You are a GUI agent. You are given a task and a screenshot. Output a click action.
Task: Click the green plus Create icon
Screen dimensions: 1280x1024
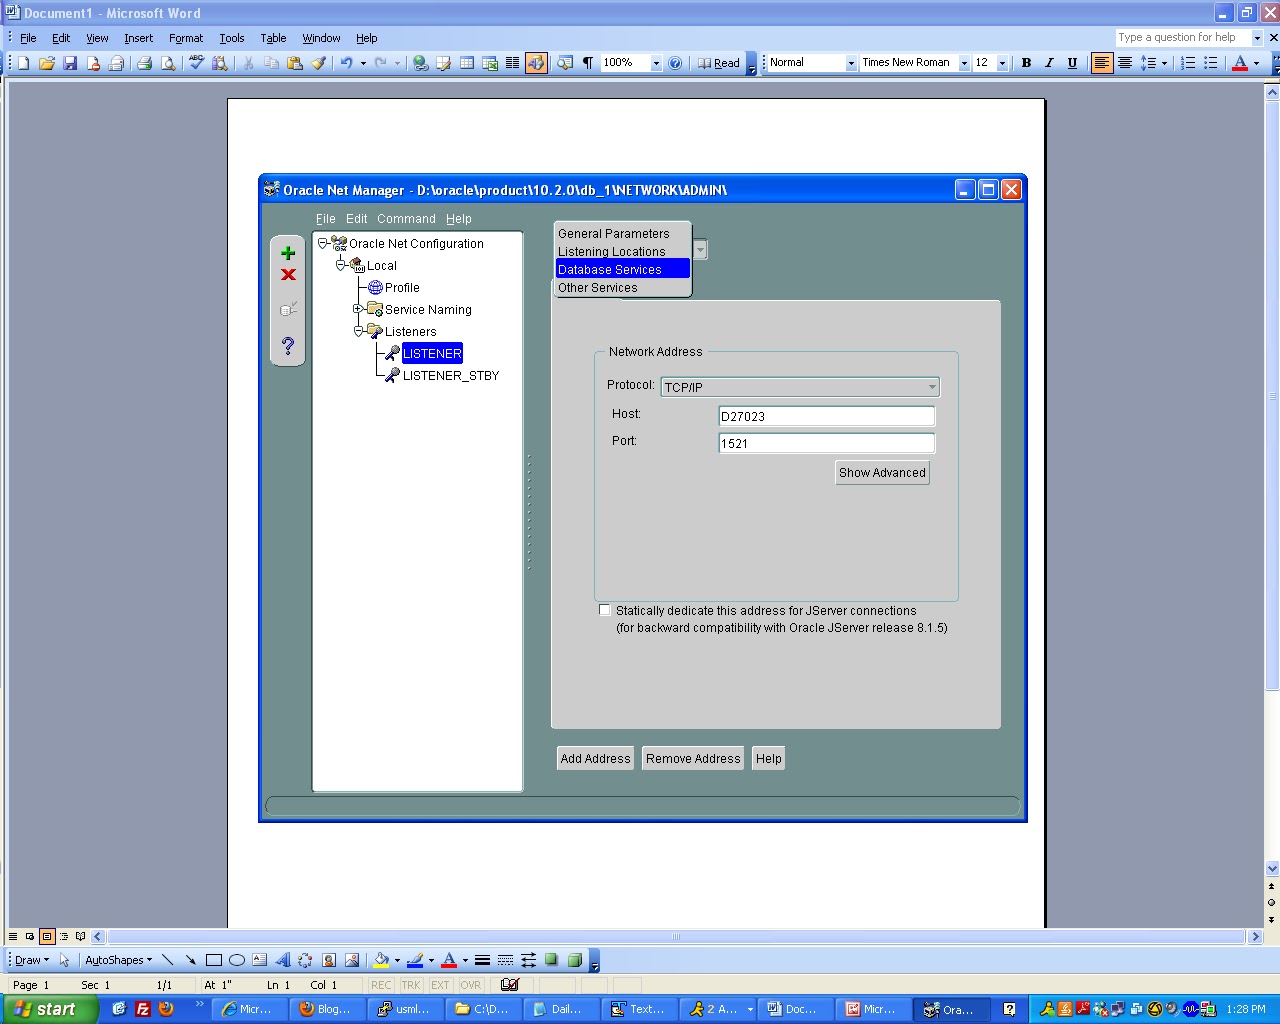tap(288, 253)
